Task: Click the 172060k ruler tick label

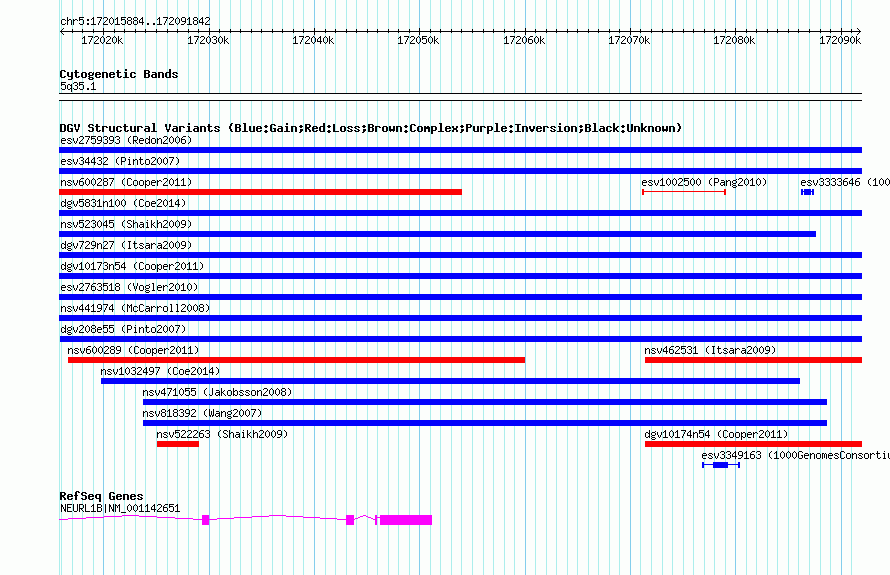Action: [x=524, y=40]
